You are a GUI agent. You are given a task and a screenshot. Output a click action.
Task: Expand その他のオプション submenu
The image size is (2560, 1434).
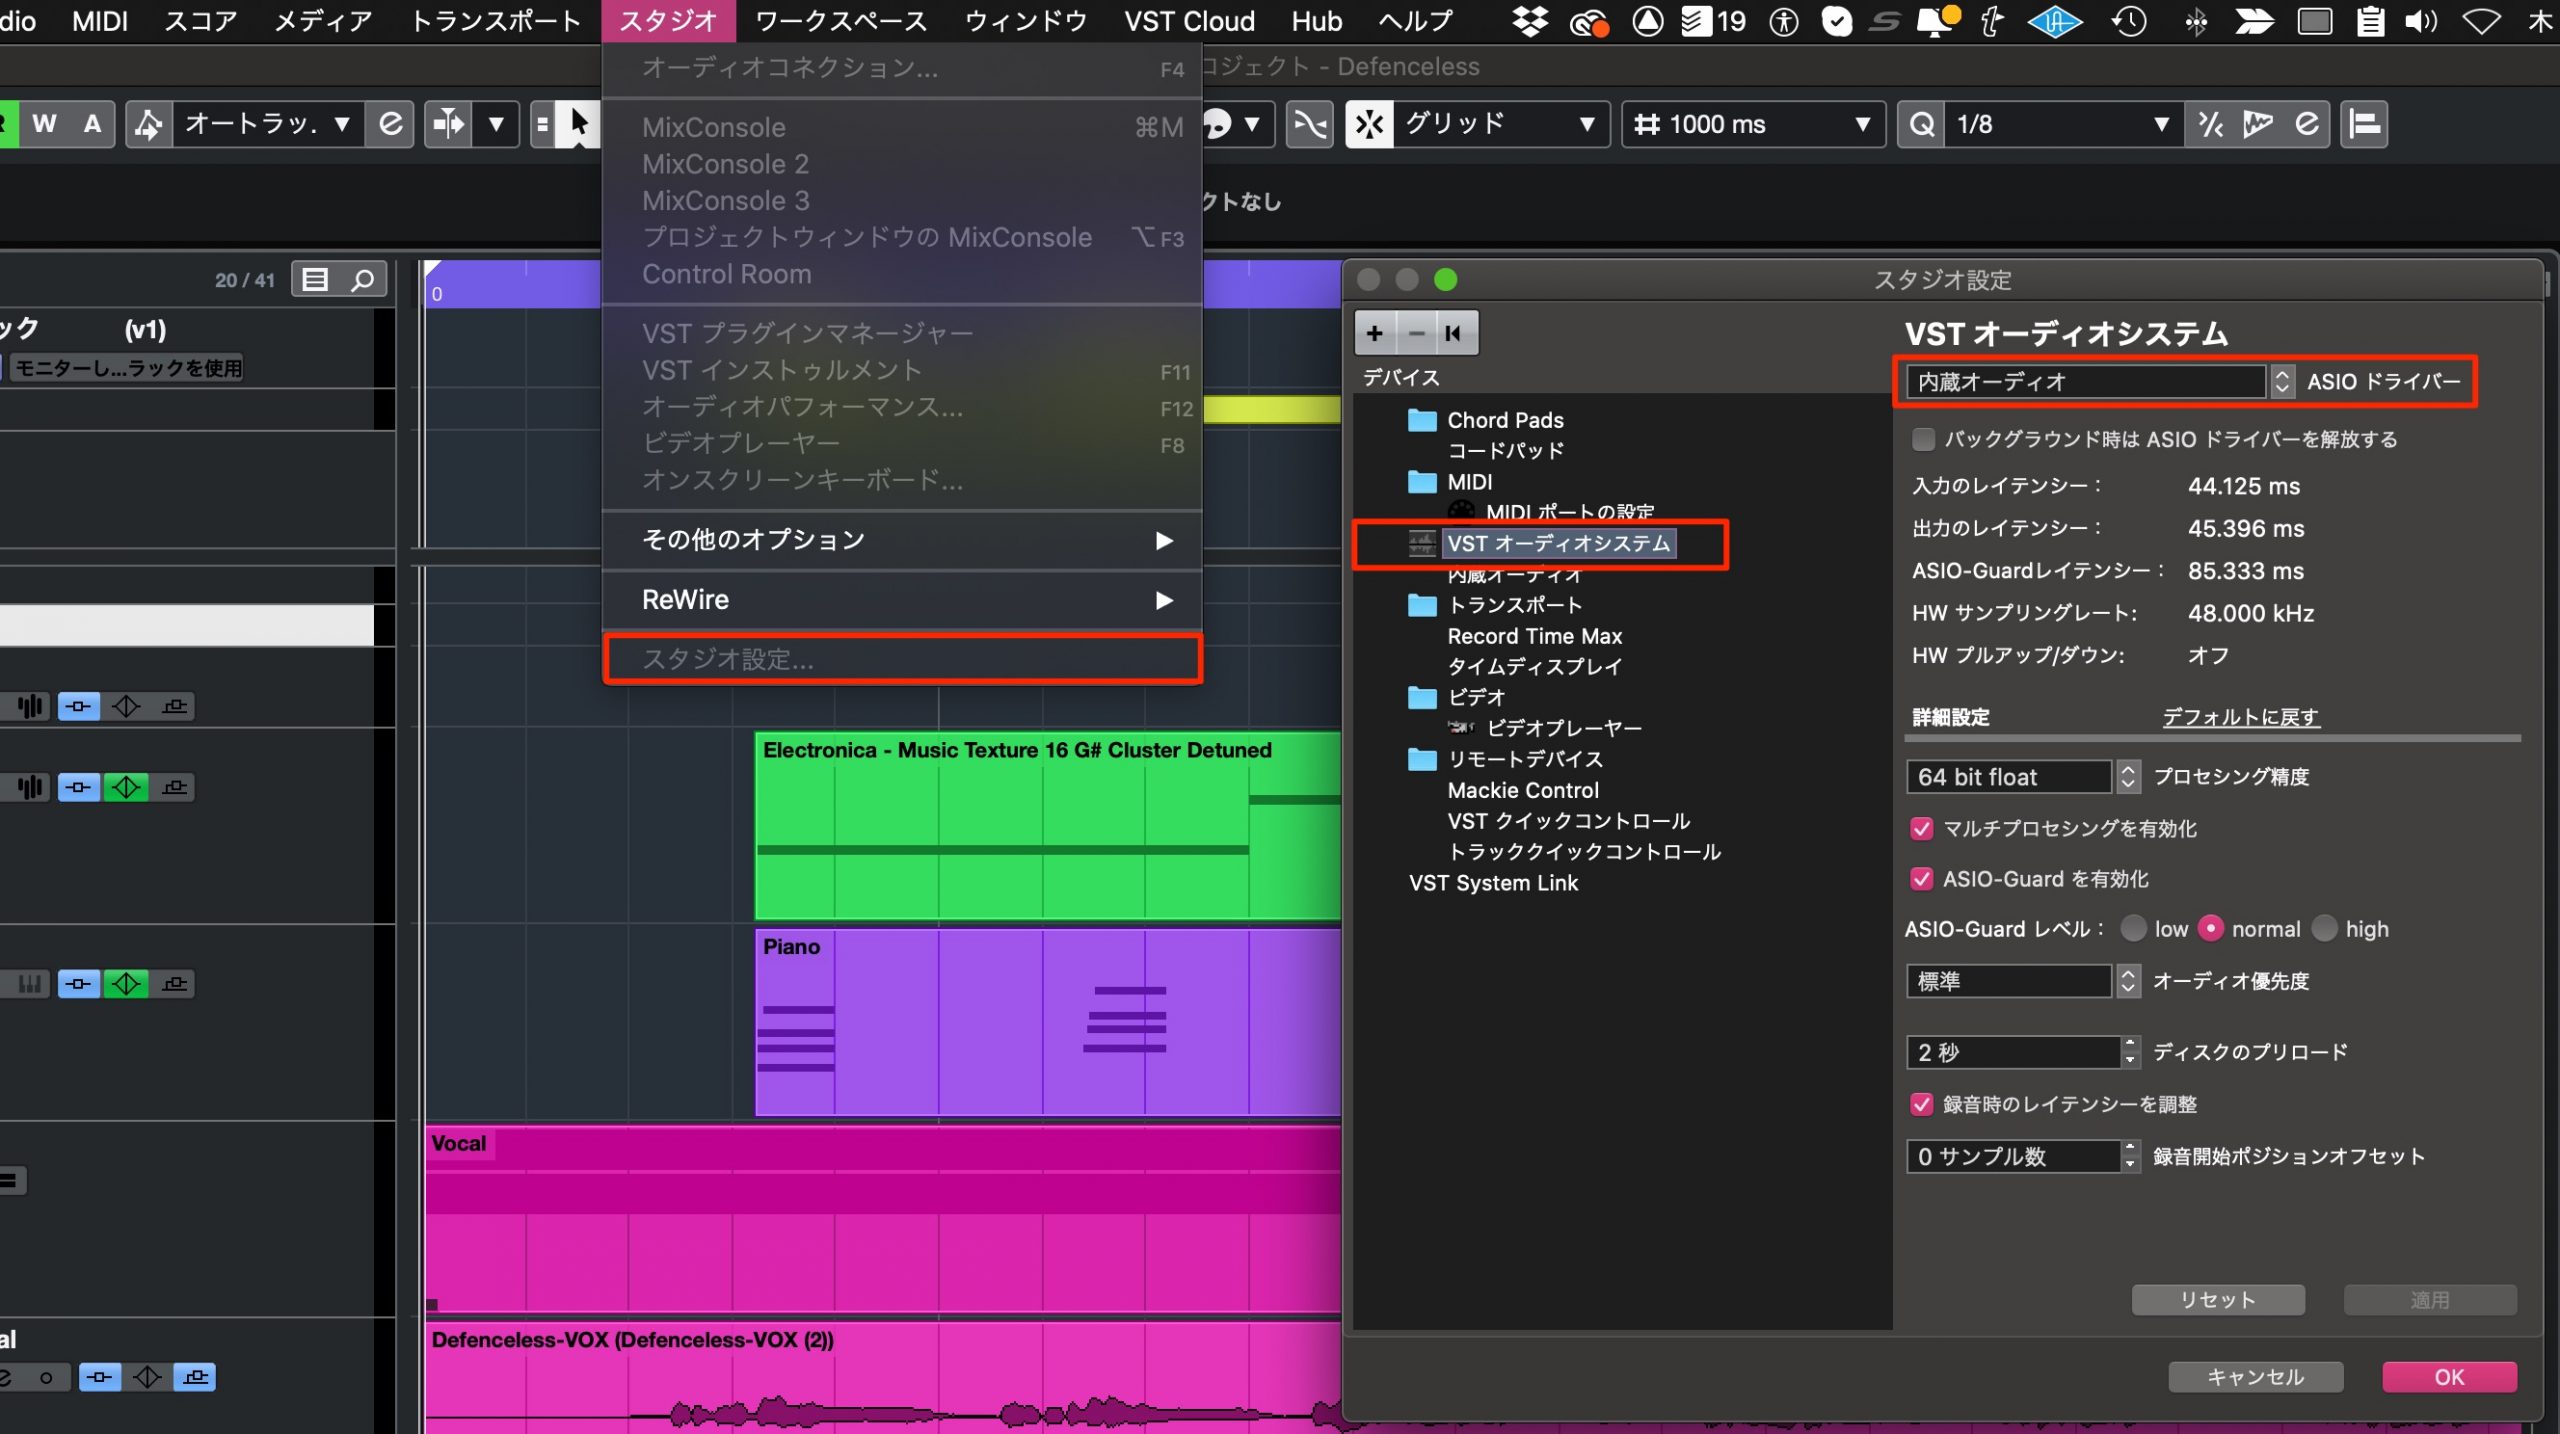pyautogui.click(x=902, y=540)
